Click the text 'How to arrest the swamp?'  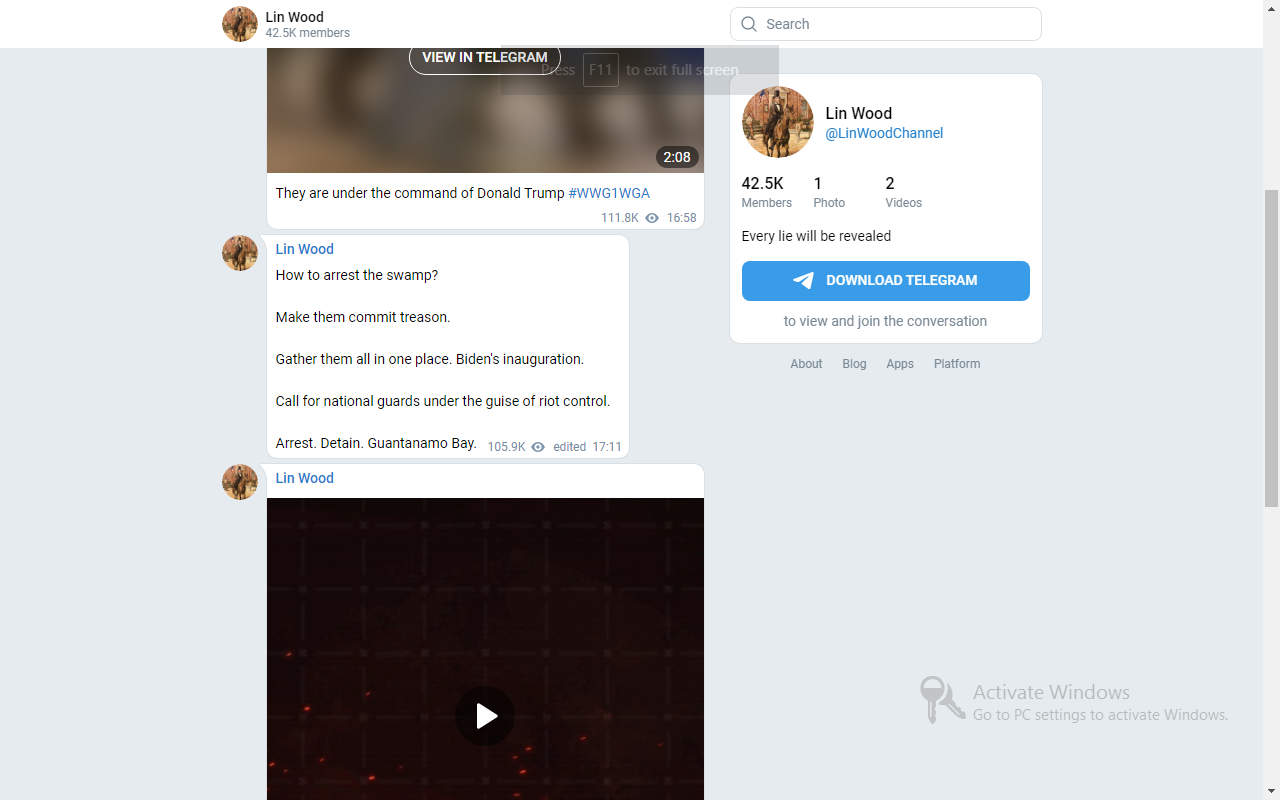[x=357, y=275]
